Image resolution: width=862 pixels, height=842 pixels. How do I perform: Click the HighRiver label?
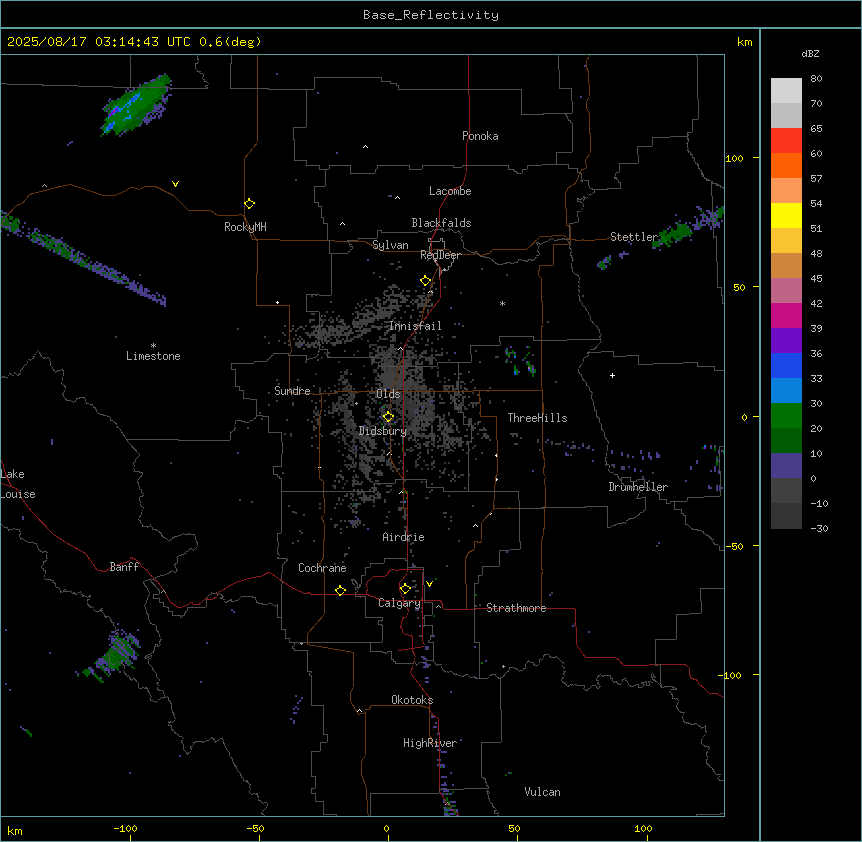[430, 743]
